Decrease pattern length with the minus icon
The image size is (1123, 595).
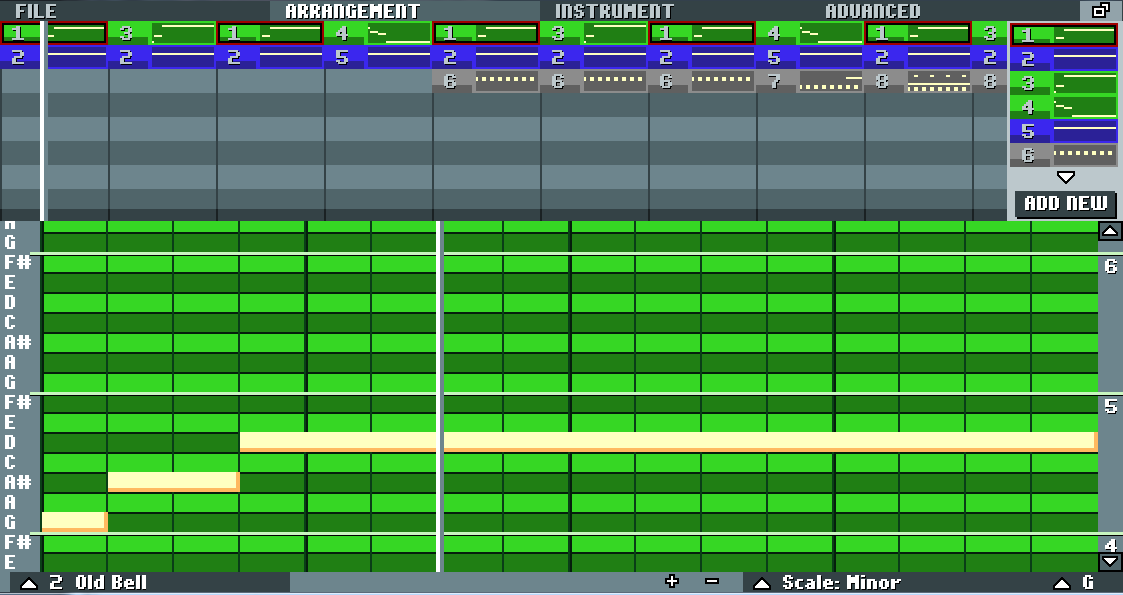(711, 581)
